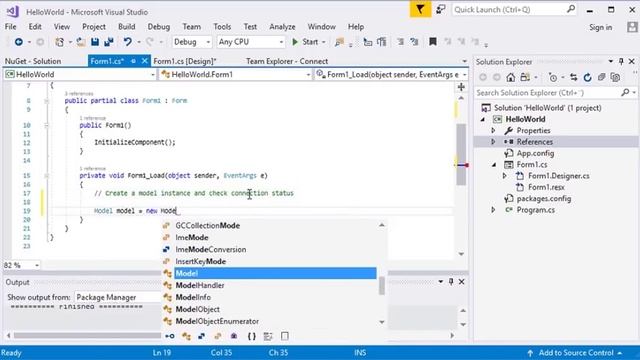This screenshot has width=640, height=360.
Task: Switch to the NuGet - Solution tab
Action: [x=33, y=61]
